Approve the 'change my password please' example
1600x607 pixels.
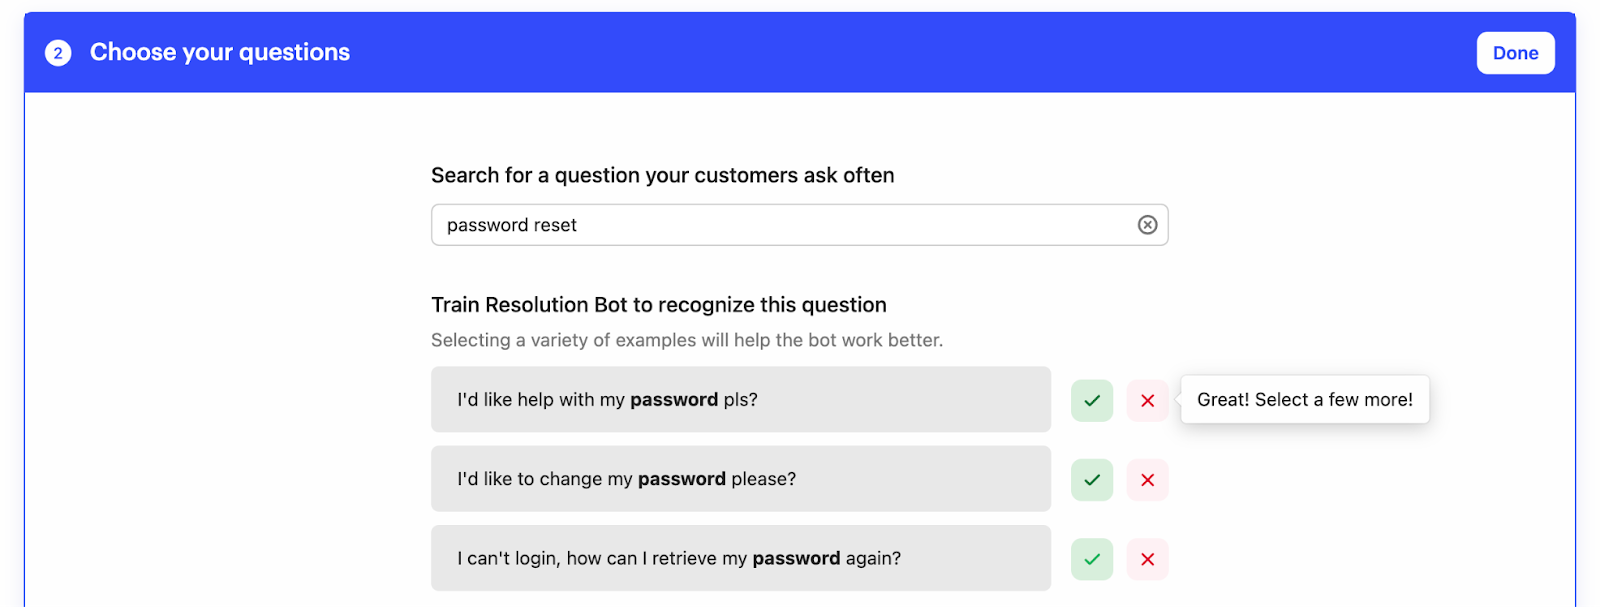(x=1092, y=480)
